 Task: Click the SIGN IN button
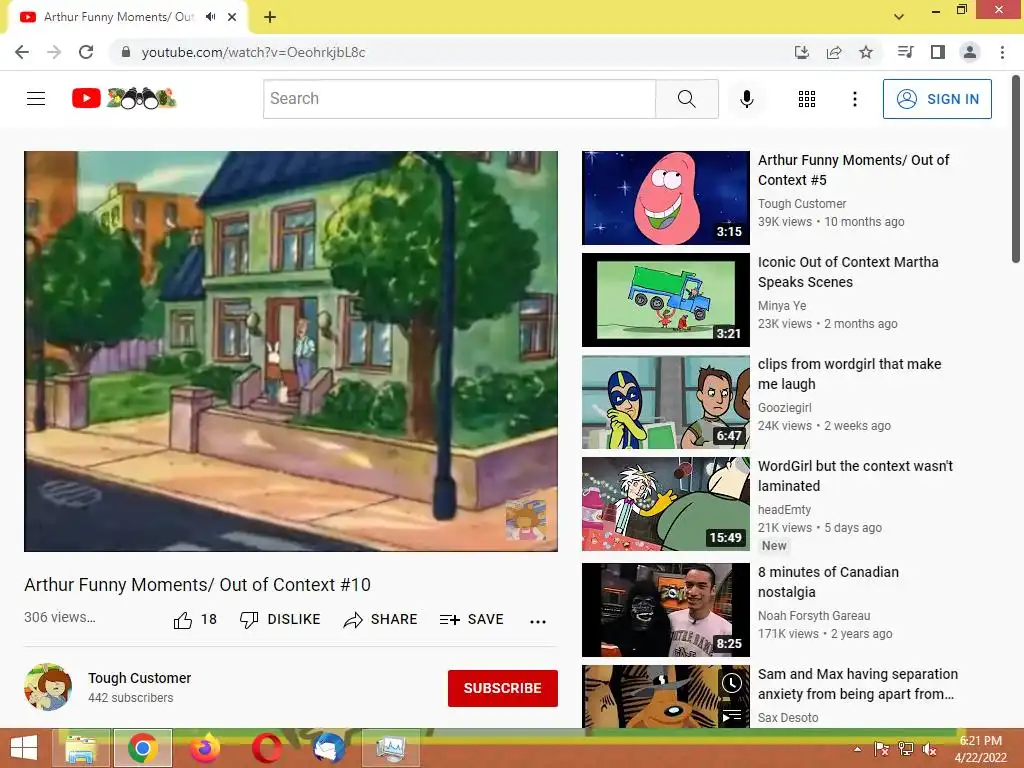click(937, 99)
